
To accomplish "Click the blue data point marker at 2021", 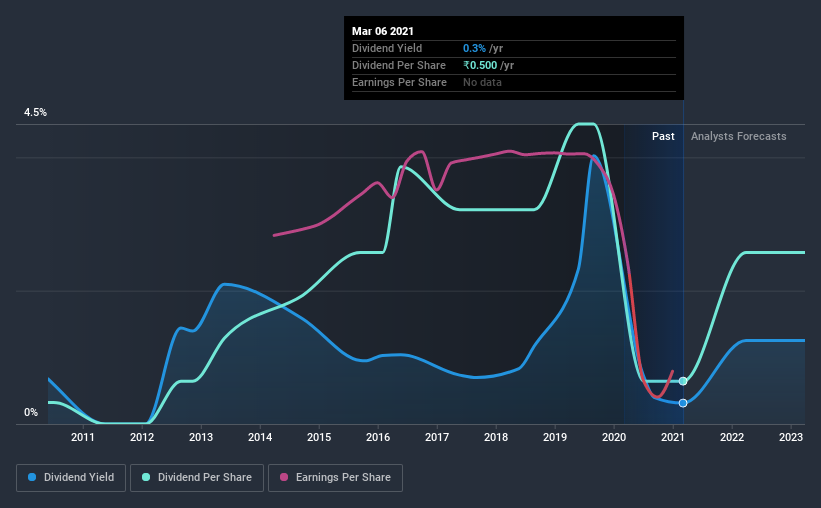I will click(683, 403).
